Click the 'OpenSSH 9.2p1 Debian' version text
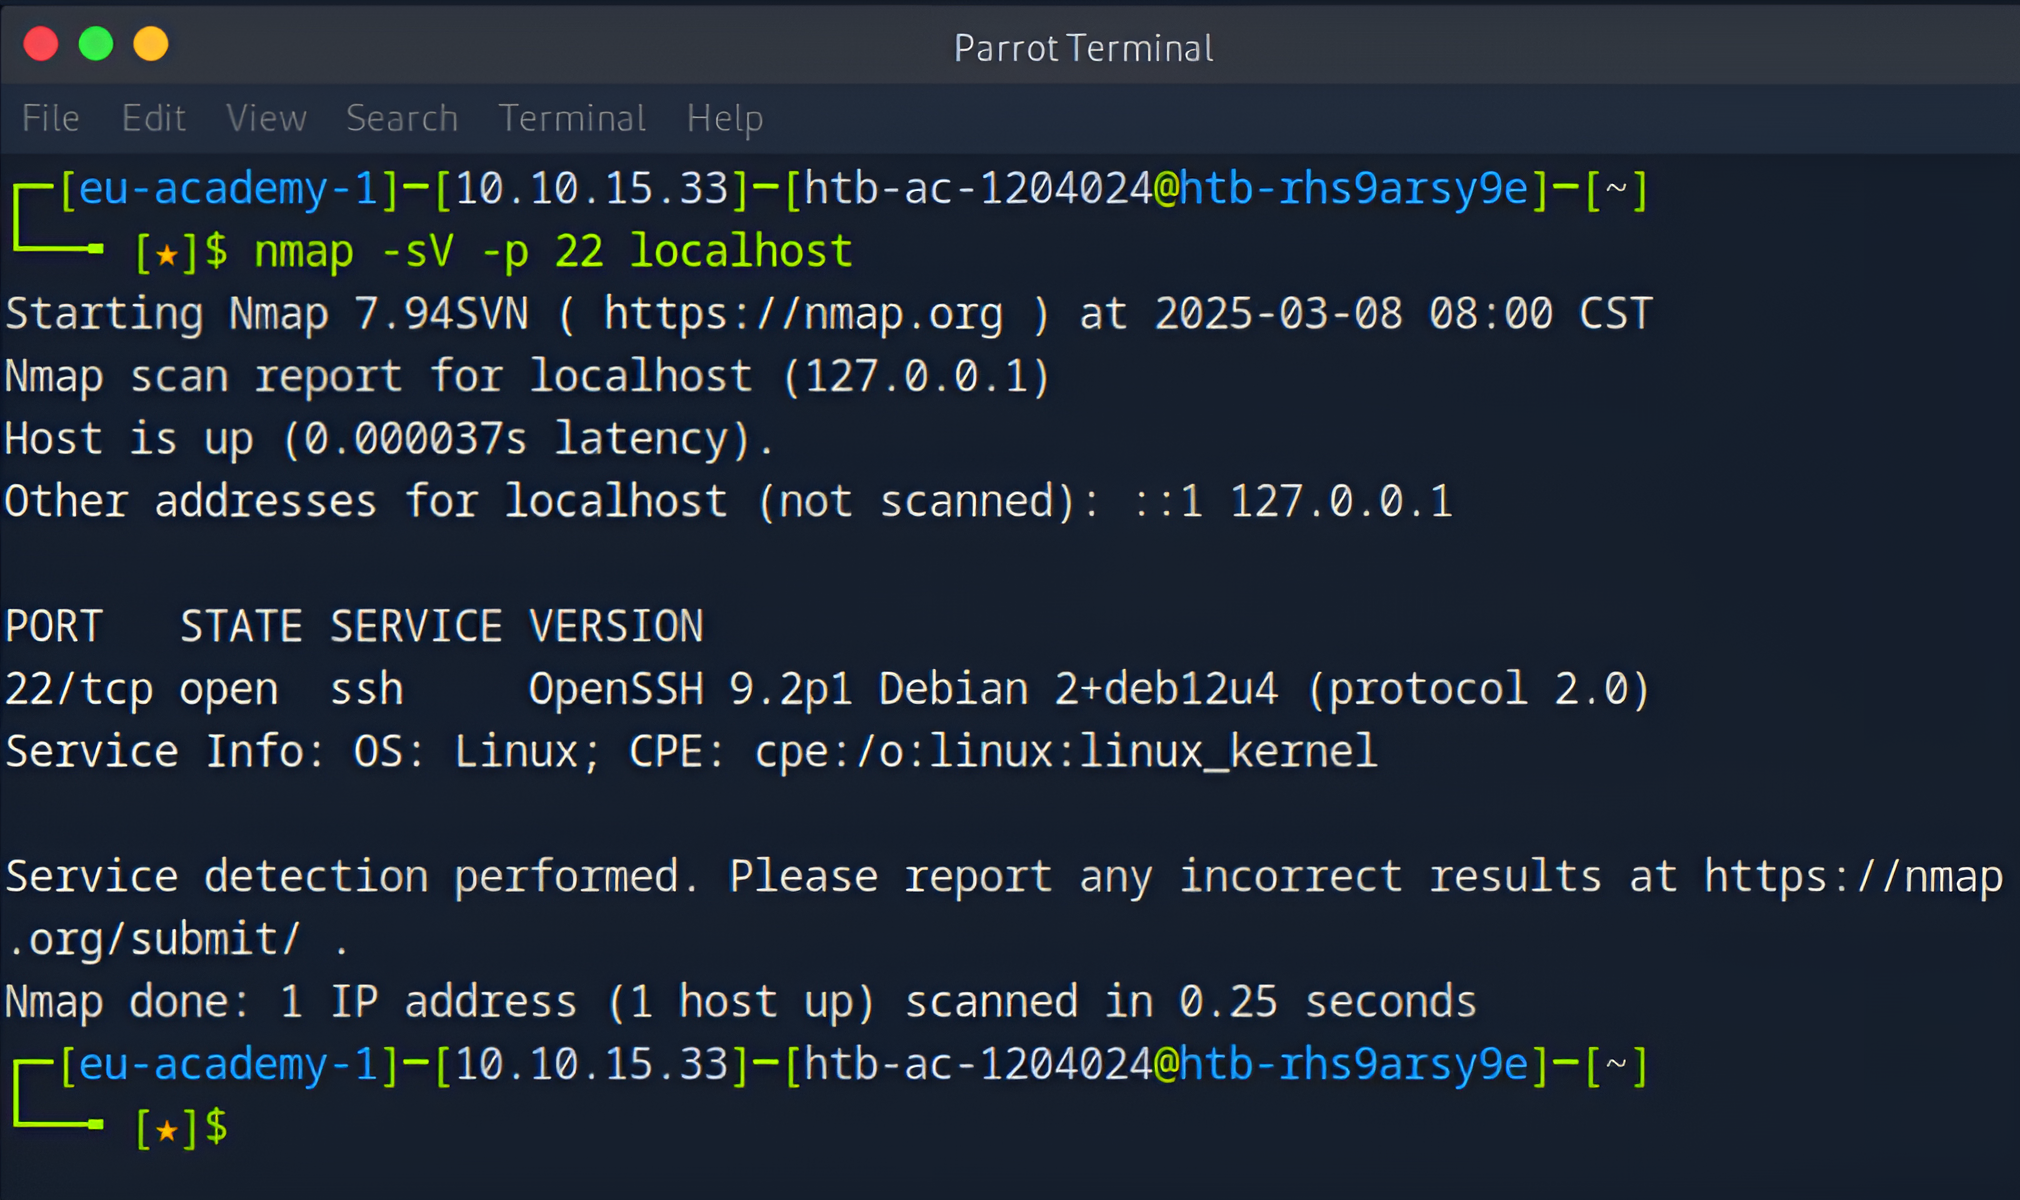Screen dimensions: 2020x1200 pos(779,689)
